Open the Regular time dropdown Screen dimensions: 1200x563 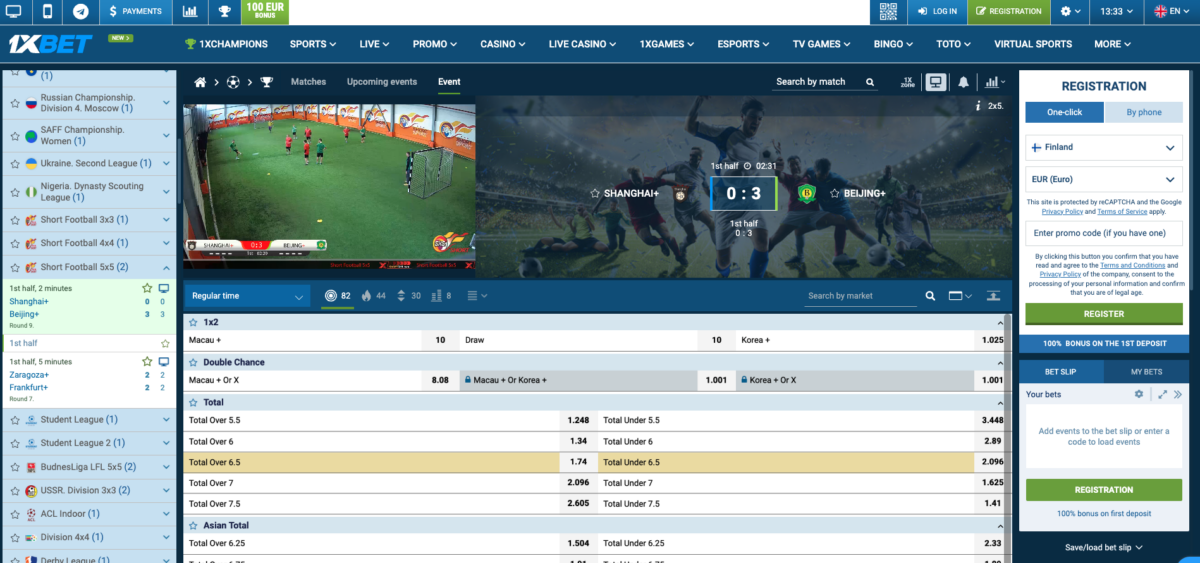pyautogui.click(x=248, y=296)
